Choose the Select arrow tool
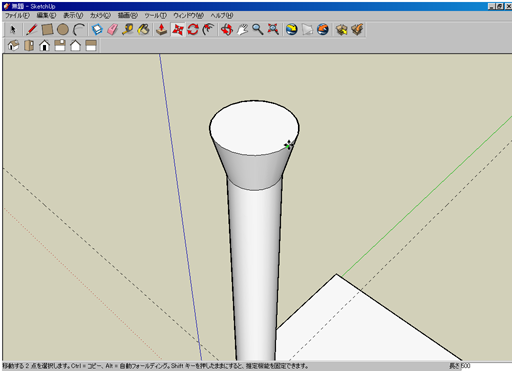Viewport: 512px width, 371px height. (x=13, y=30)
